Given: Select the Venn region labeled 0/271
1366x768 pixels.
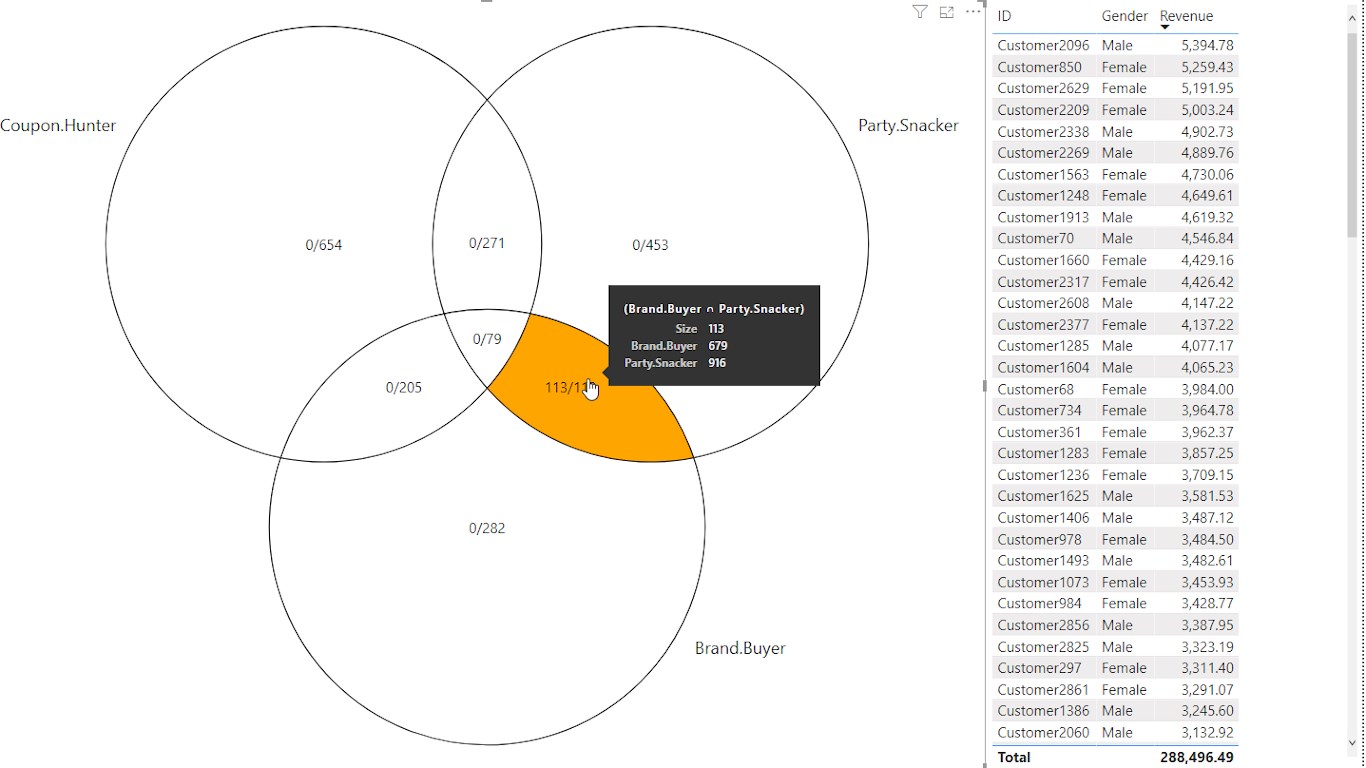Looking at the screenshot, I should tap(487, 243).
